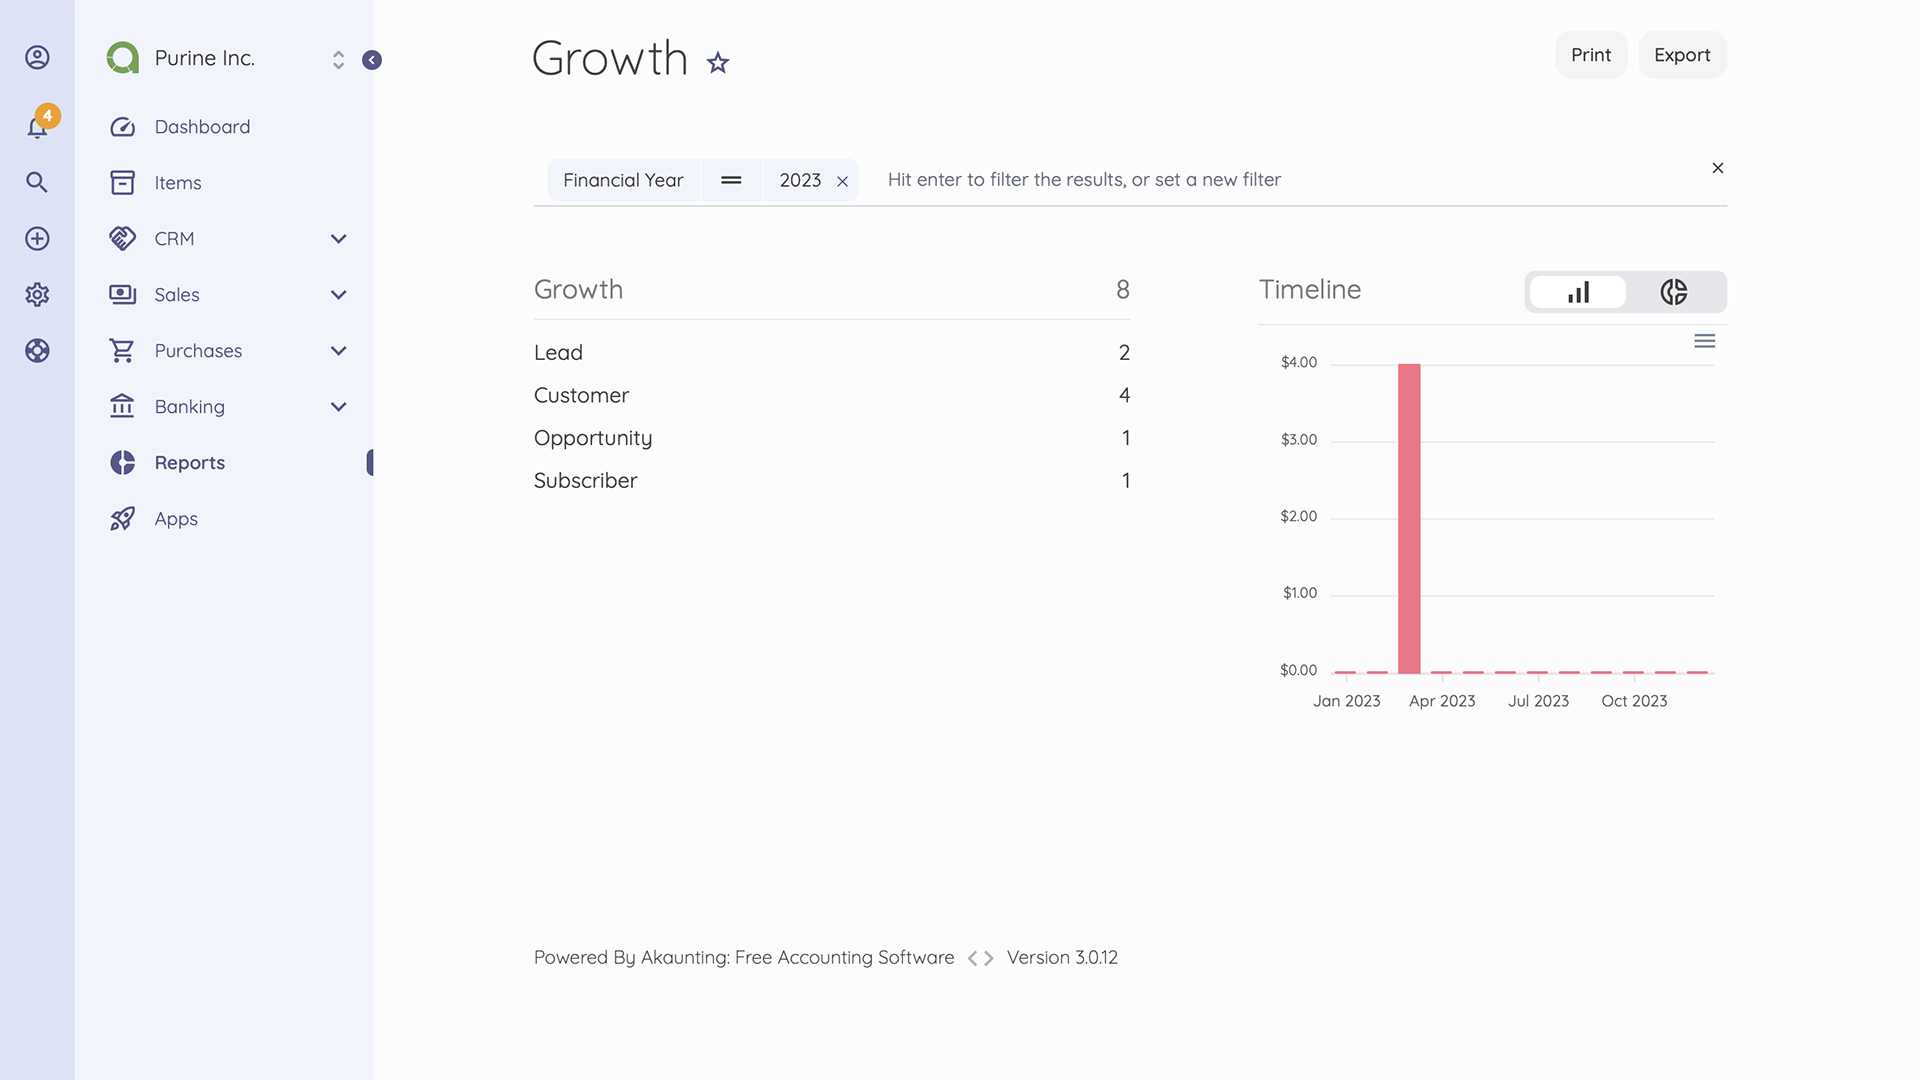Select Items in the sidebar

click(178, 182)
